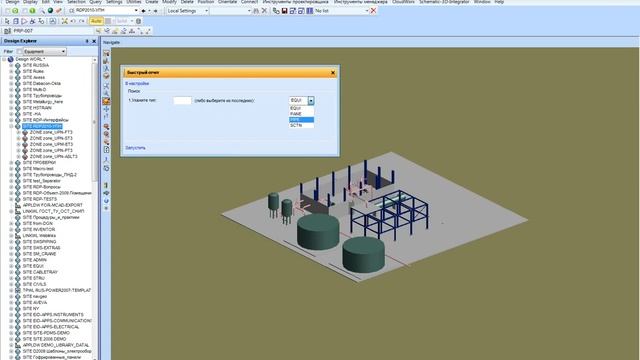Select SITE Macro-test in the tree
The height and width of the screenshot is (360, 640).
click(38, 169)
